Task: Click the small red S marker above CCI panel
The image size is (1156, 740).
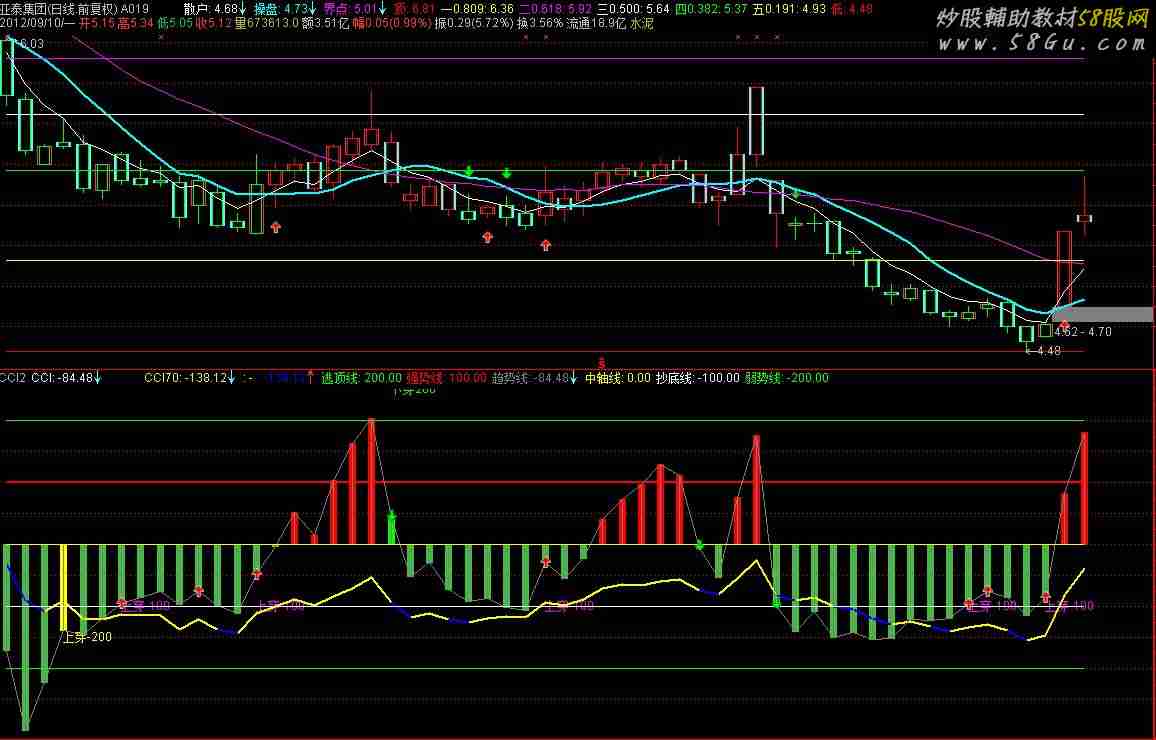Action: (601, 362)
